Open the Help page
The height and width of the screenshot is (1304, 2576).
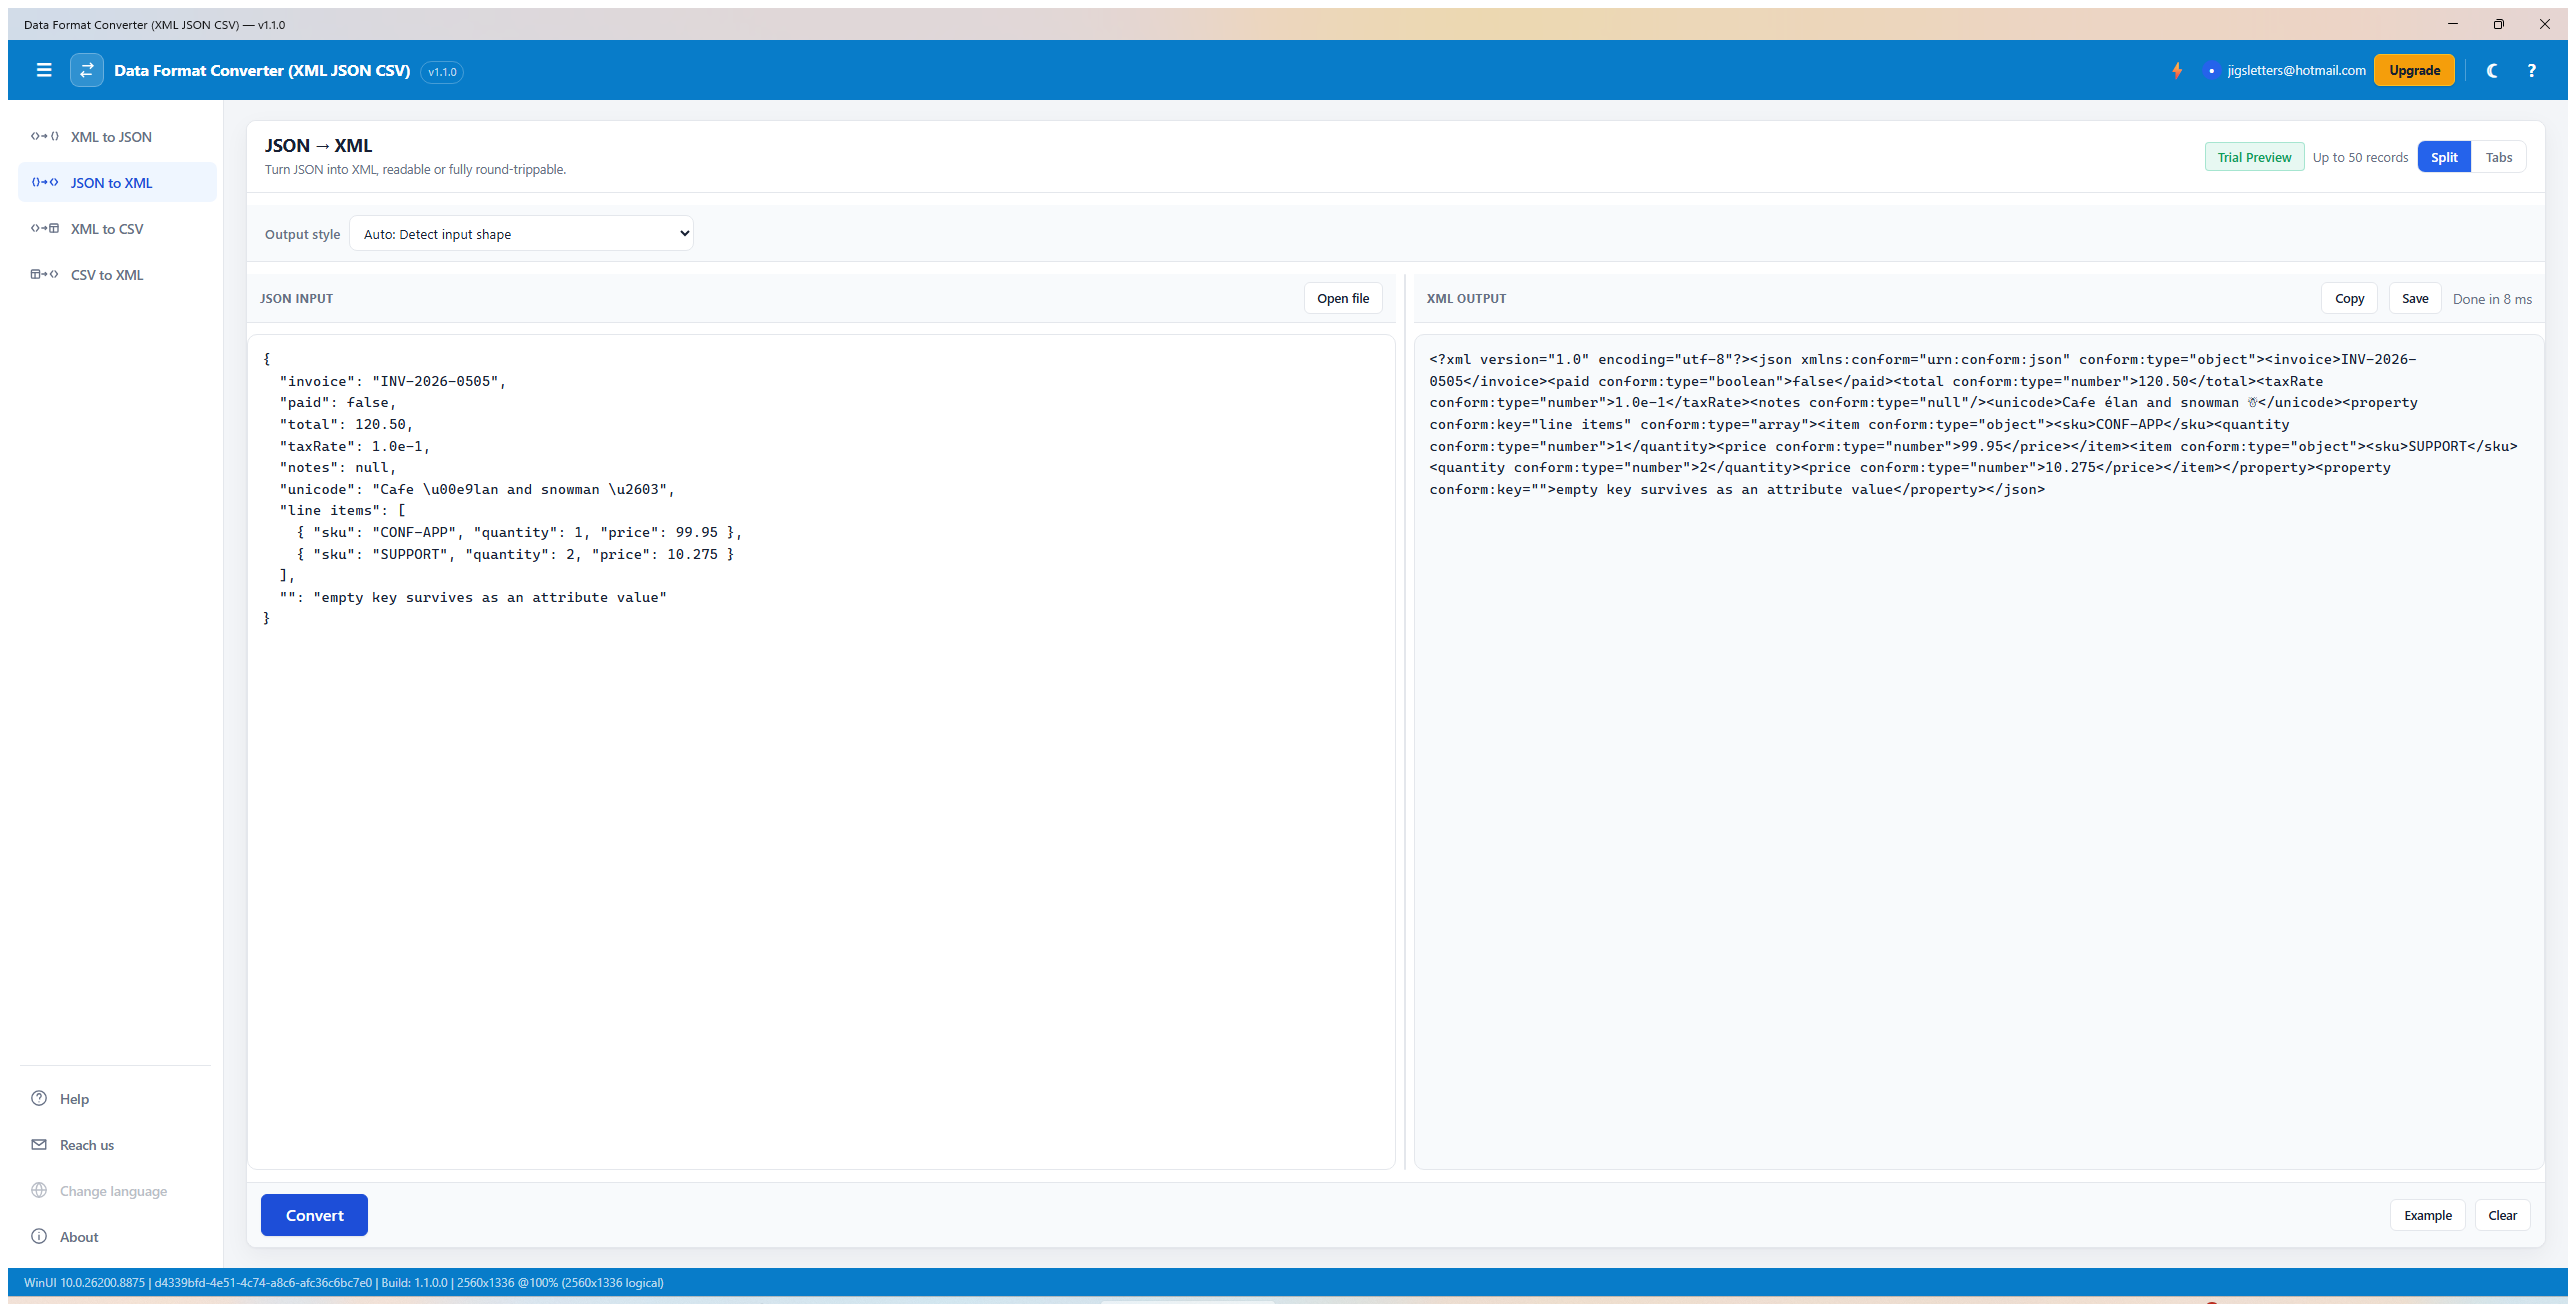117,1098
